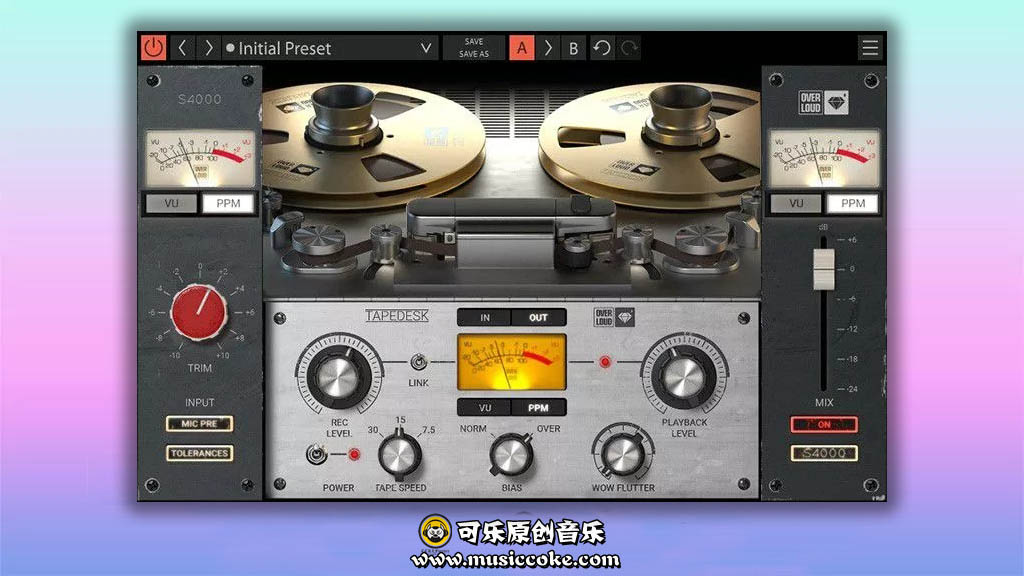1024x576 pixels.
Task: Switch the input meter to PPM
Action: 228,203
